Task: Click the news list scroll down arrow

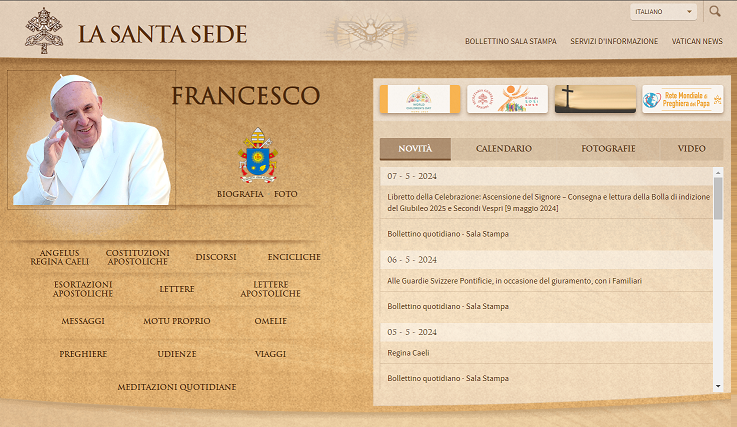Action: coord(718,386)
